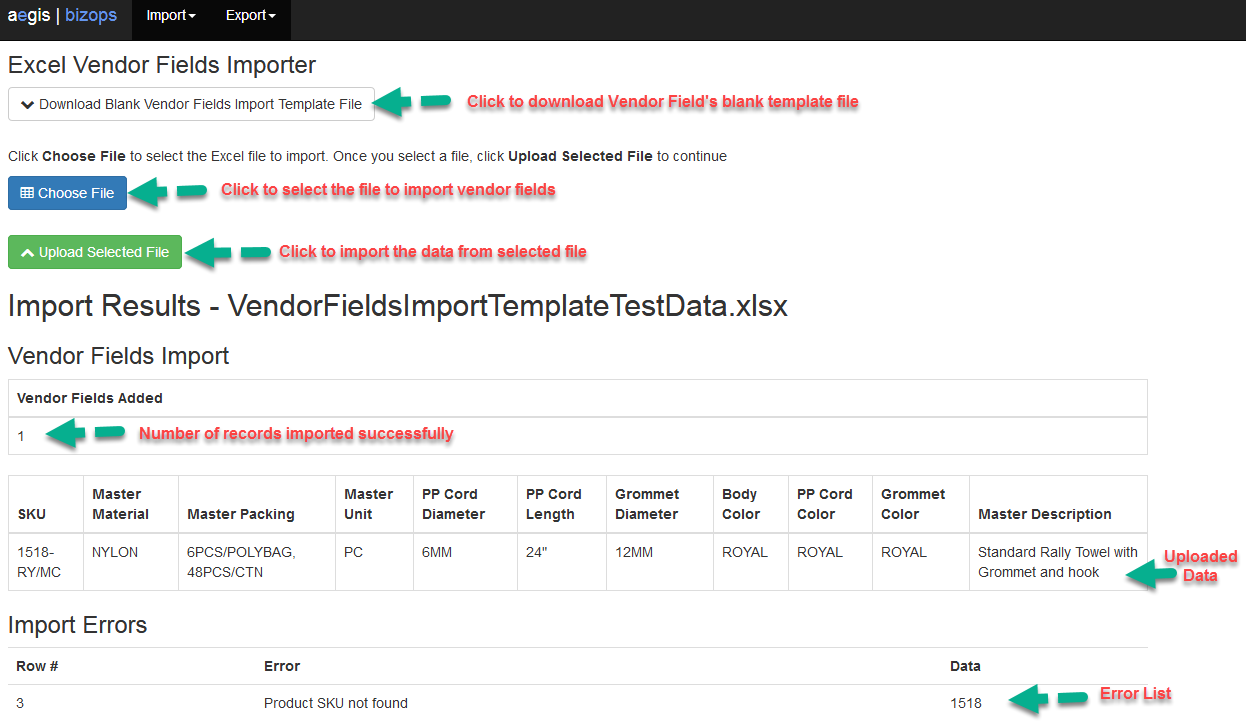Click the table grid icon on Choose File
The height and width of the screenshot is (722, 1246).
[x=27, y=194]
